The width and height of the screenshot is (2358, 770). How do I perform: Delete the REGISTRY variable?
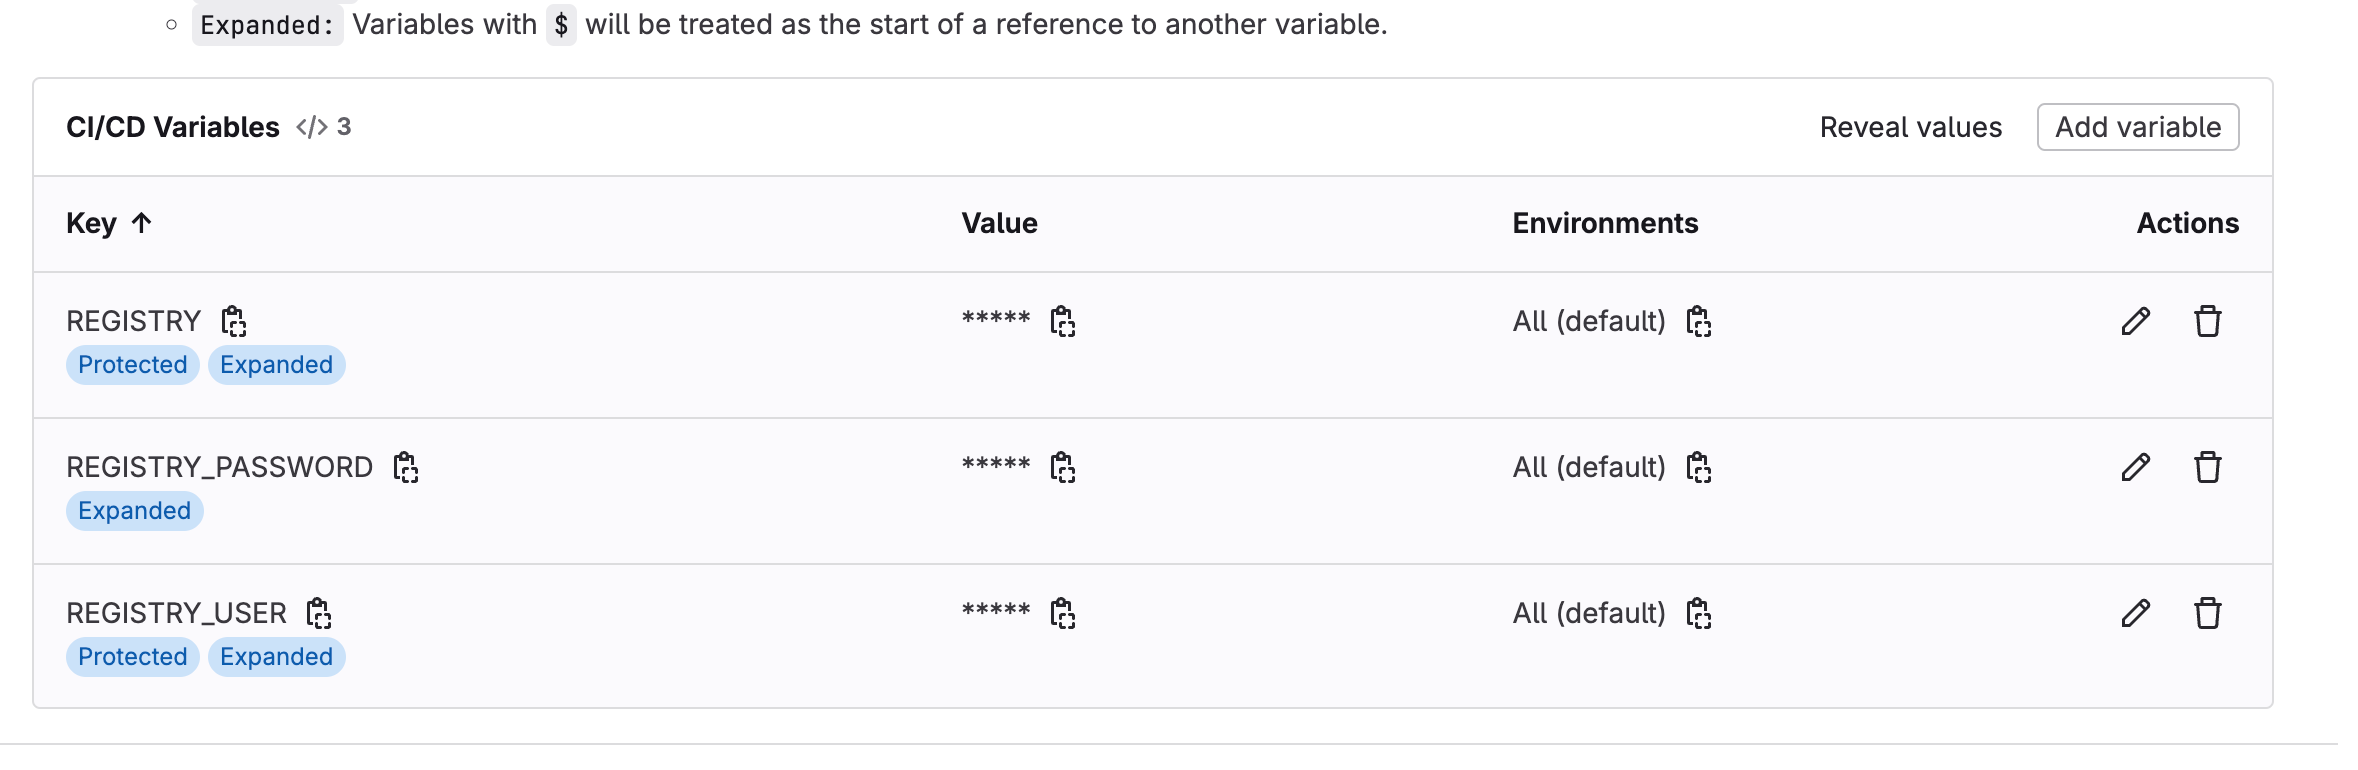[x=2208, y=321]
